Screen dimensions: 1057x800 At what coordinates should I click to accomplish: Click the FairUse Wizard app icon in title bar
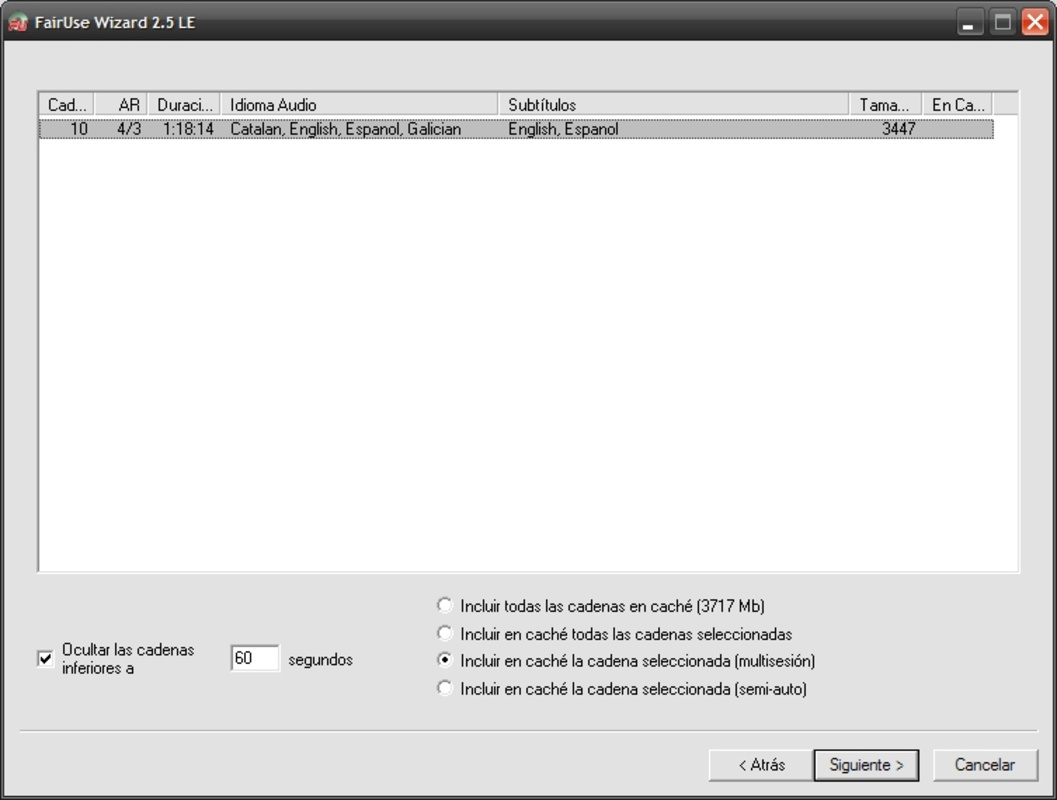pyautogui.click(x=18, y=22)
